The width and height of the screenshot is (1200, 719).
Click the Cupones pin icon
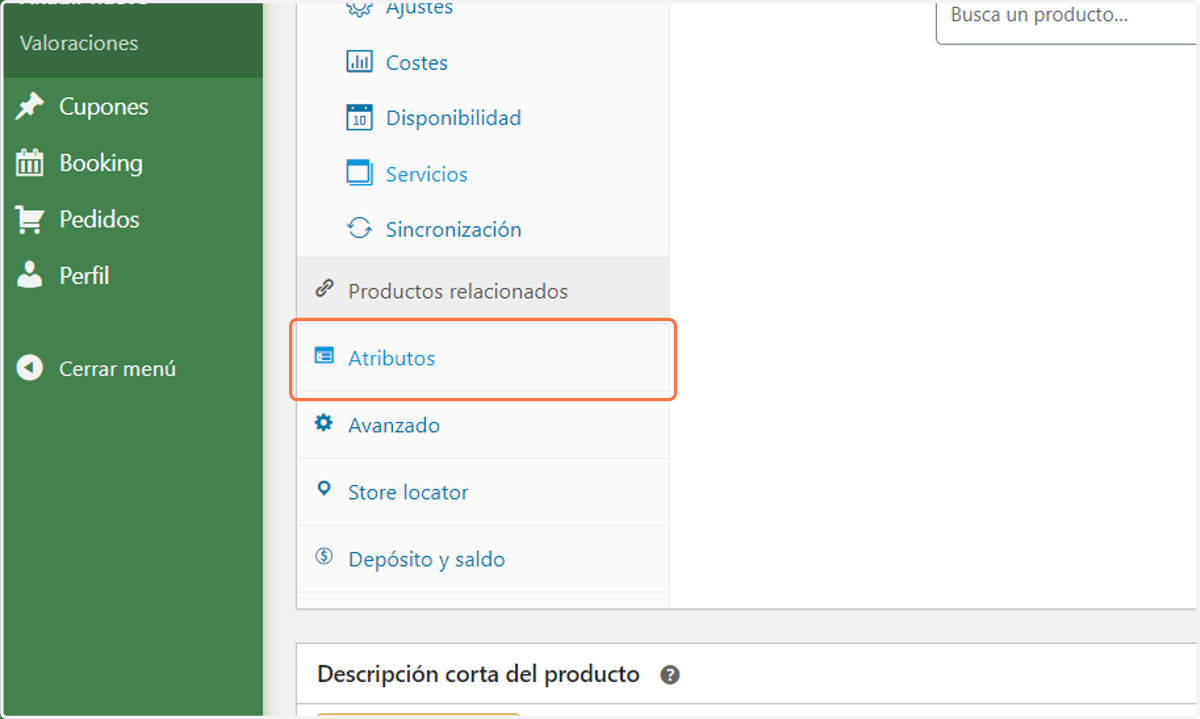(30, 106)
